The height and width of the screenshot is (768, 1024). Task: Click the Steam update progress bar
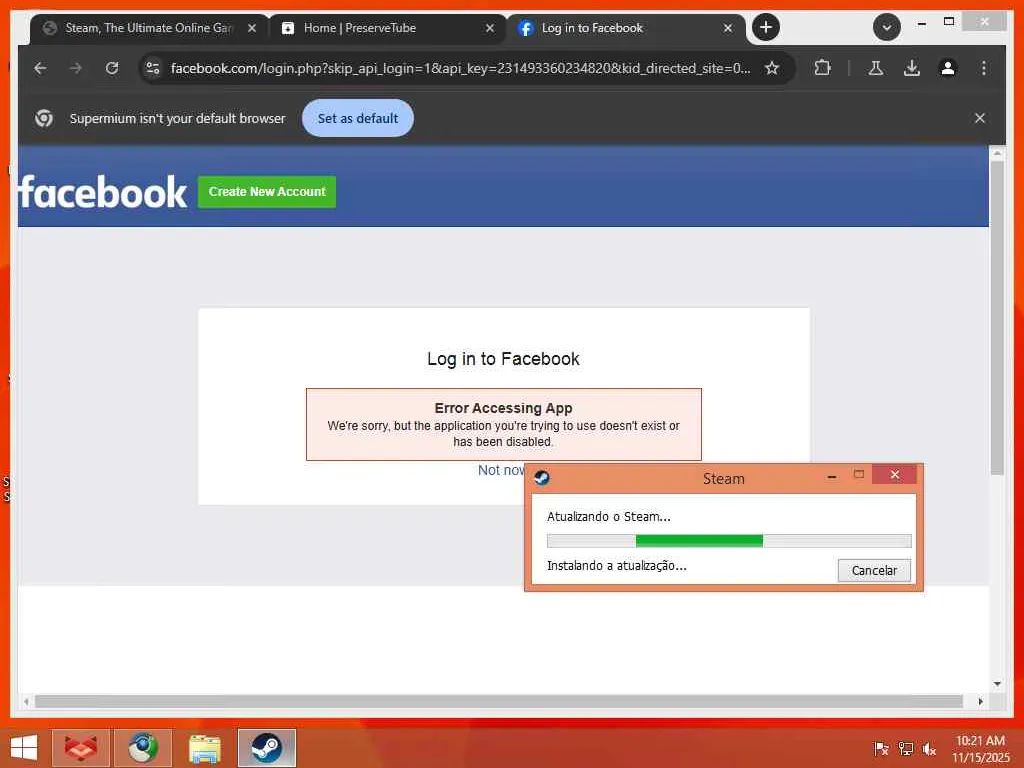coord(729,541)
